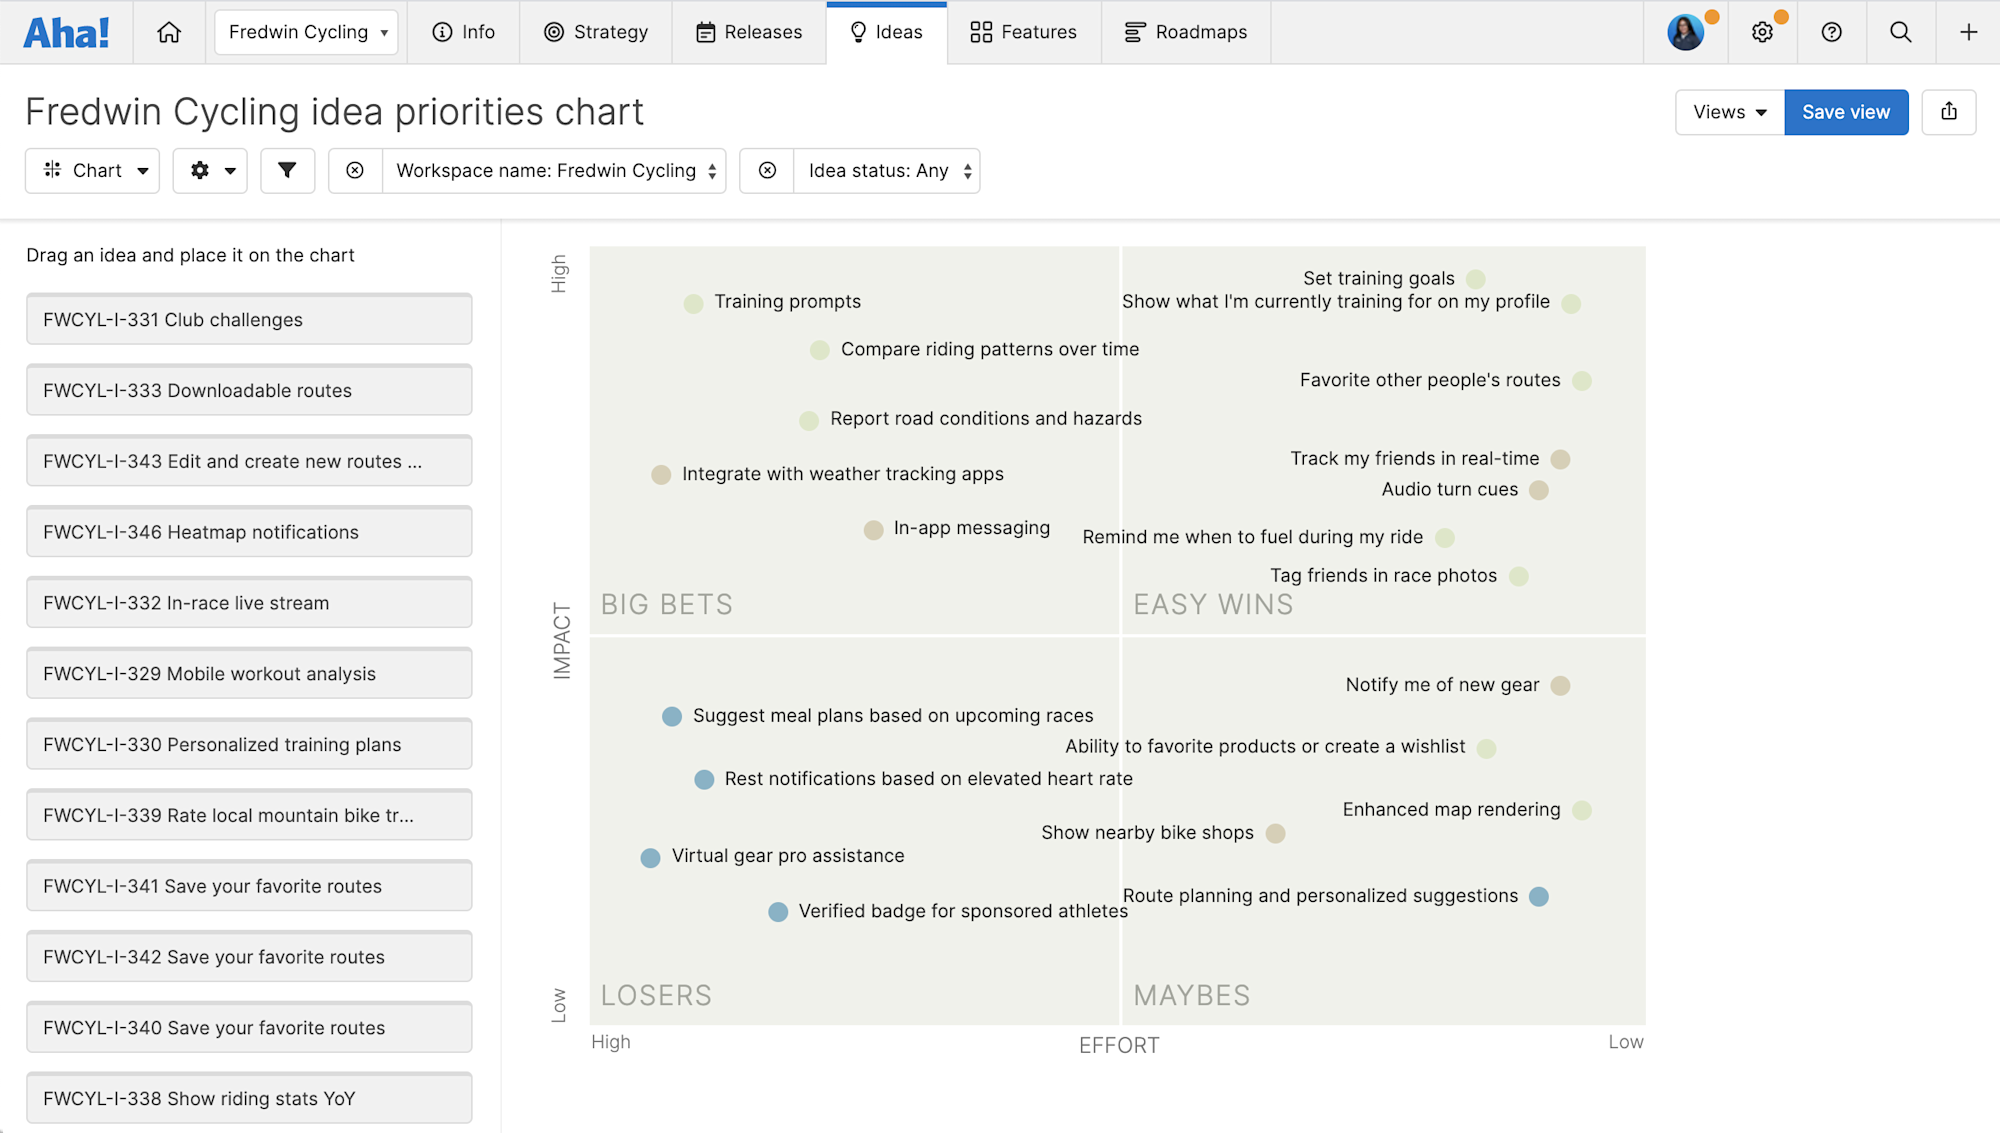
Task: Click the Training prompts idea dot
Action: (693, 303)
